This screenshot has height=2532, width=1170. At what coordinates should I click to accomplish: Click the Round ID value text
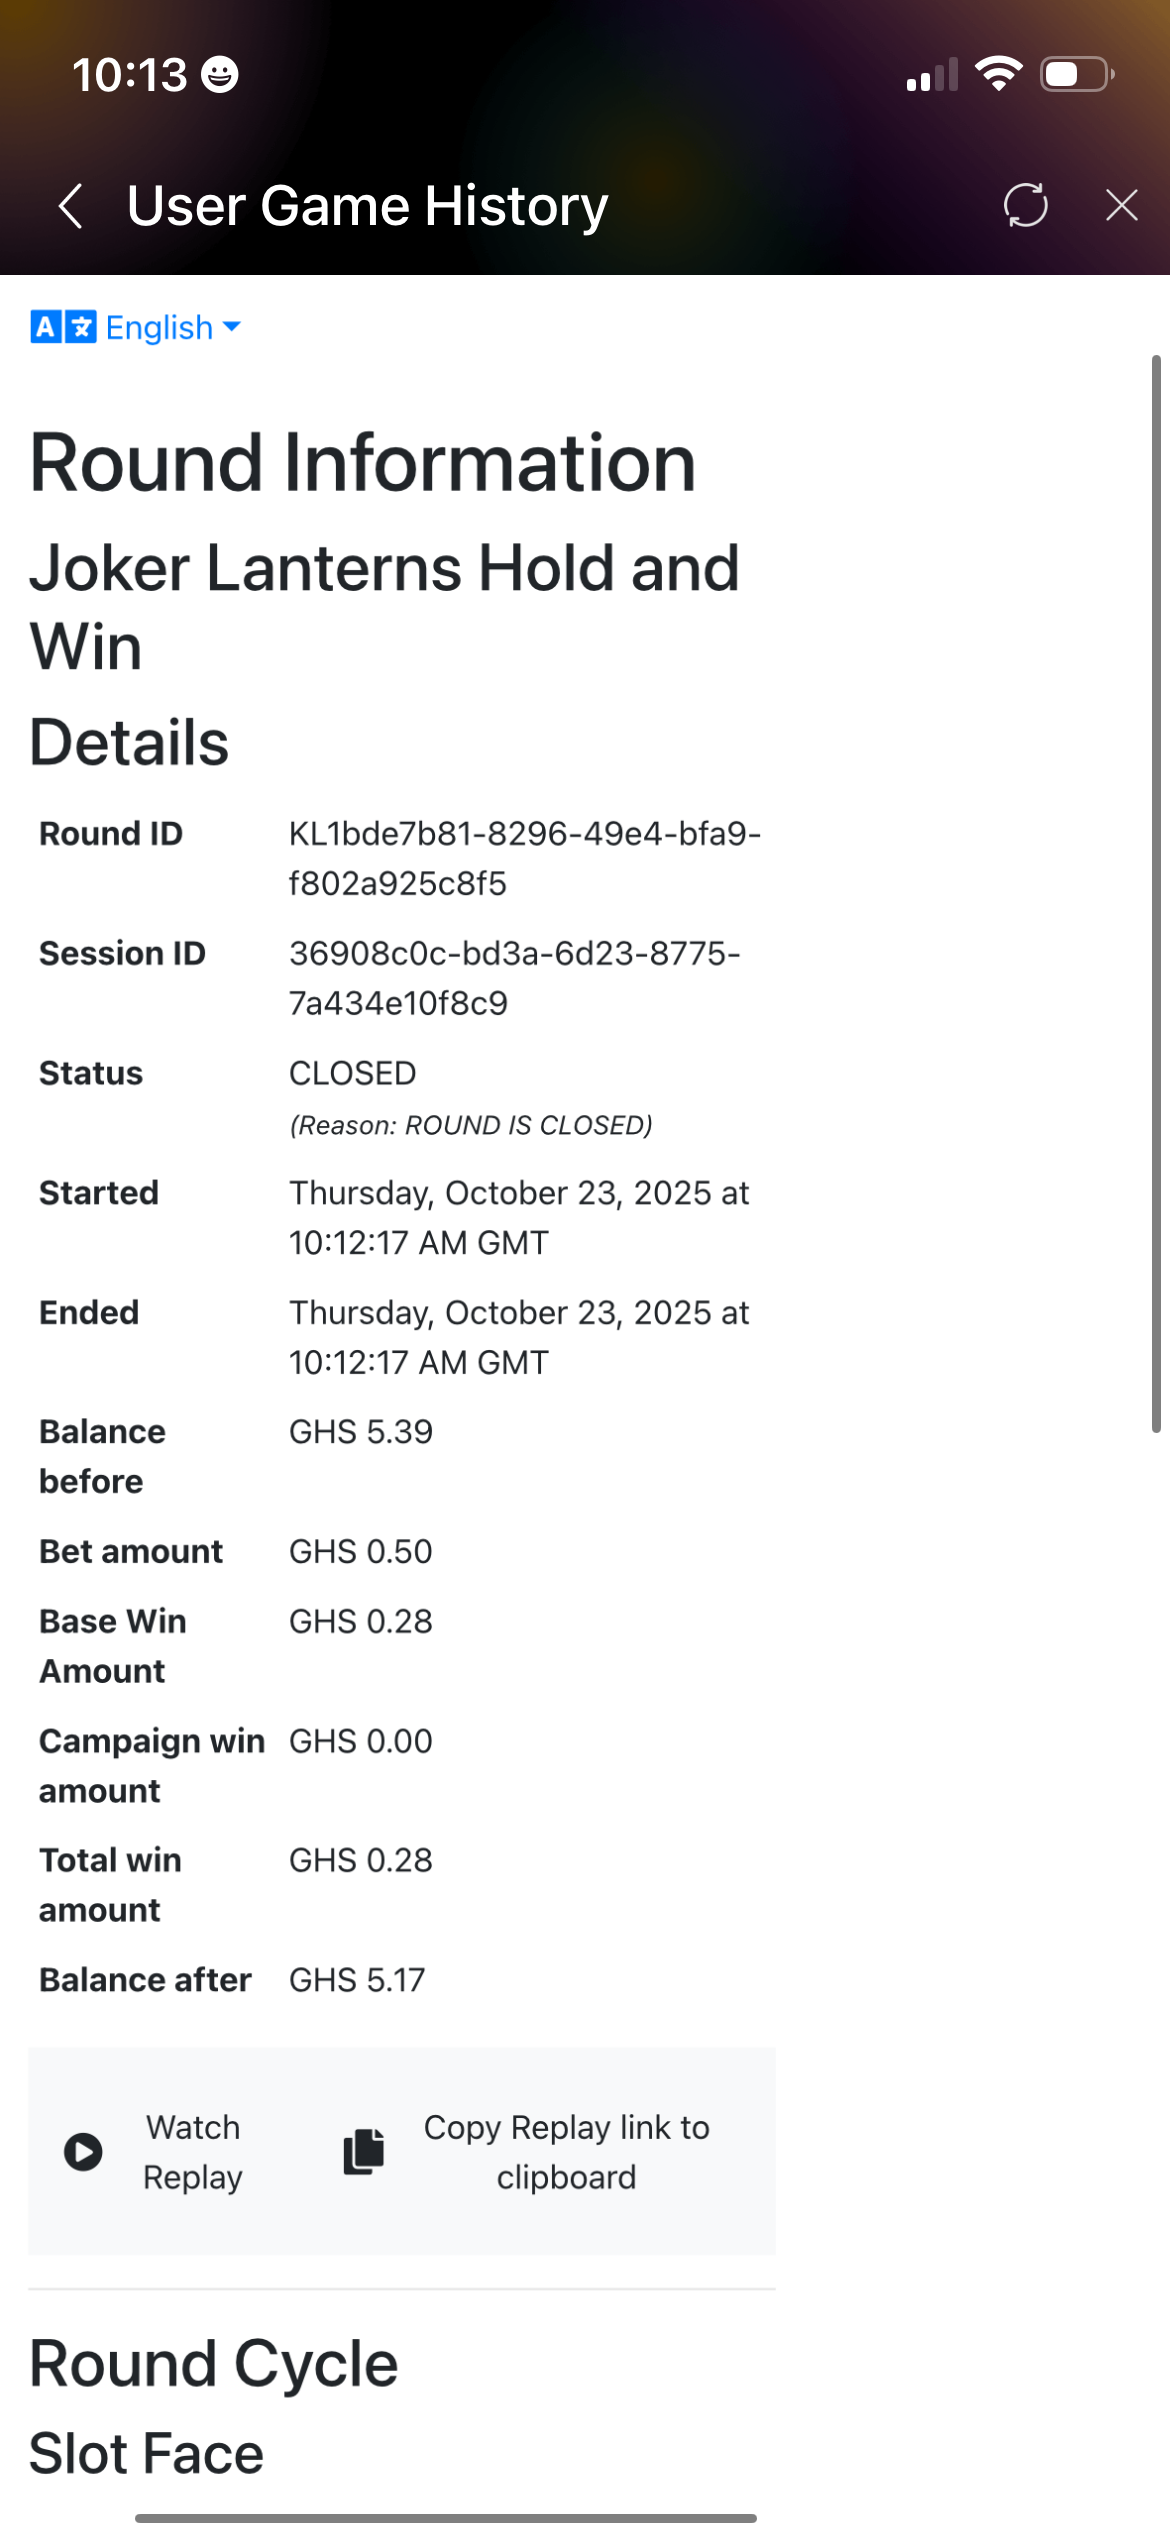point(524,858)
